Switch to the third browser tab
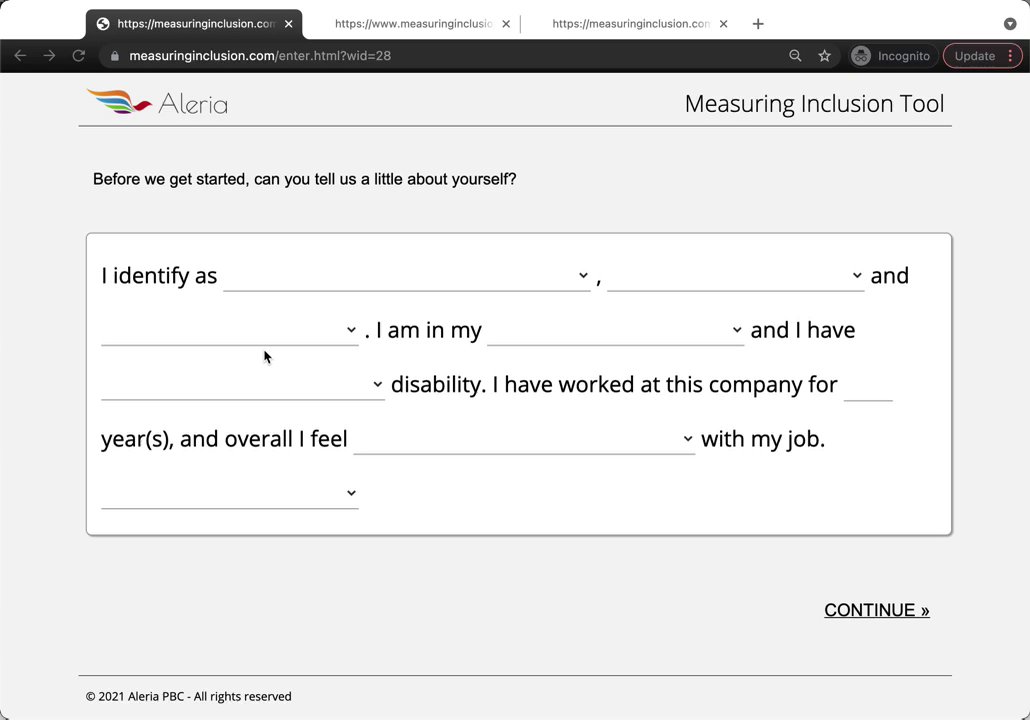This screenshot has width=1030, height=720. [630, 23]
